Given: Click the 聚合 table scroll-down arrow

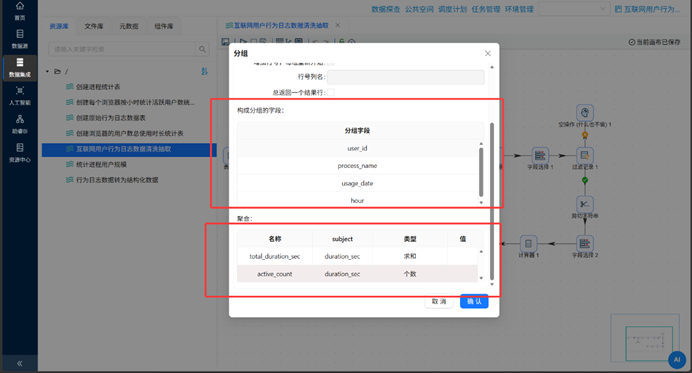Looking at the screenshot, I should (x=481, y=278).
